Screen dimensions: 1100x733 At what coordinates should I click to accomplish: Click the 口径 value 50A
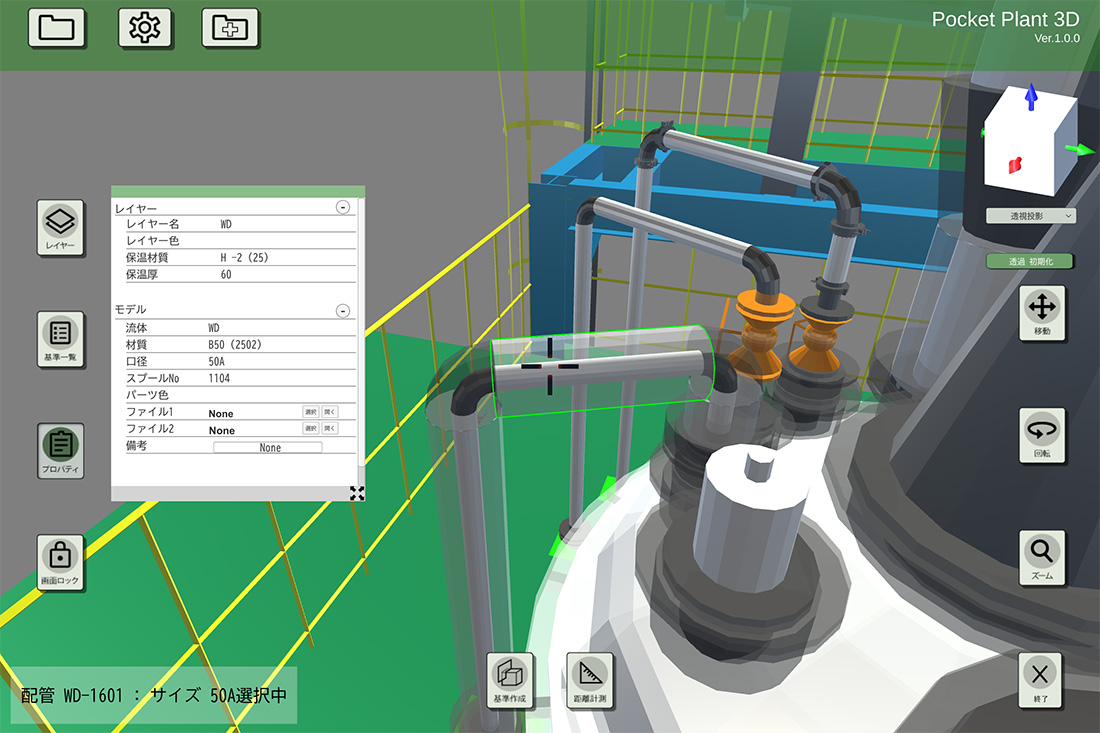(216, 361)
